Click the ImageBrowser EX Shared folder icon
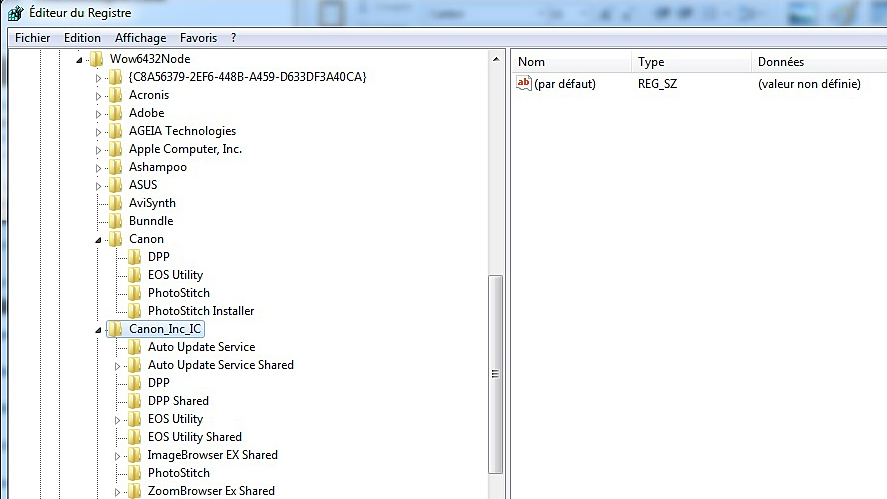Screen dimensions: 887x499 (x=135, y=455)
